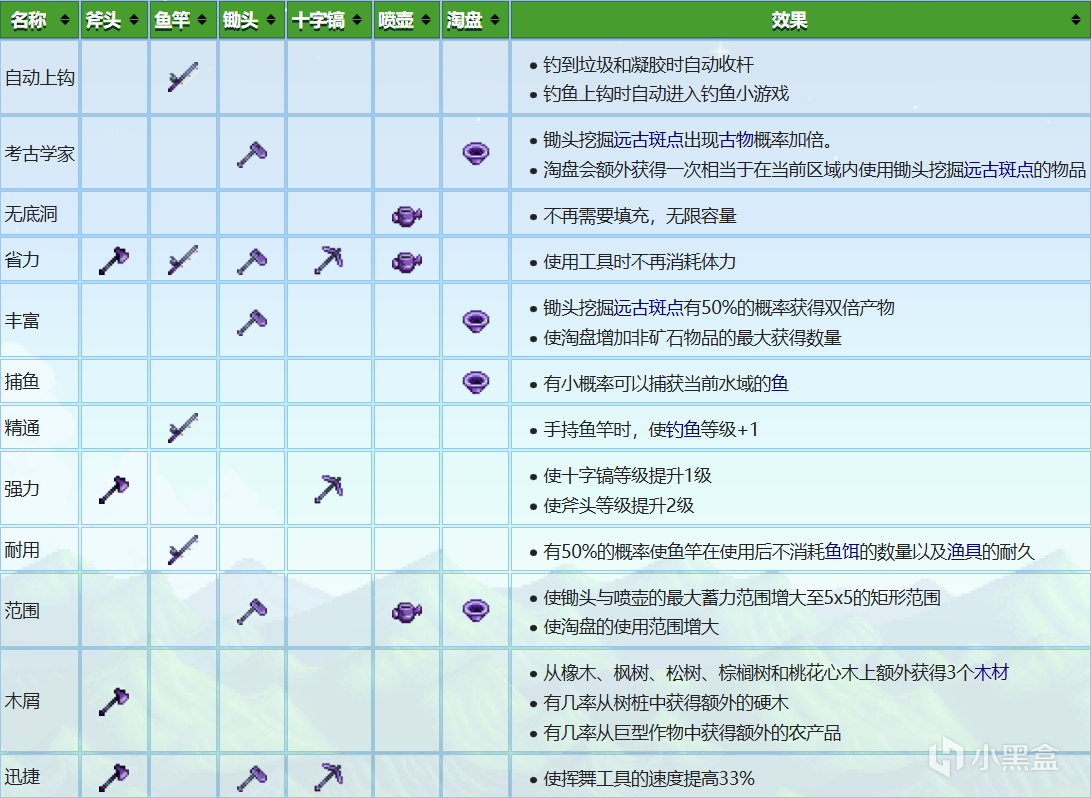The width and height of the screenshot is (1091, 798).
Task: Click the axe icon in 木屑 row
Action: coord(114,701)
